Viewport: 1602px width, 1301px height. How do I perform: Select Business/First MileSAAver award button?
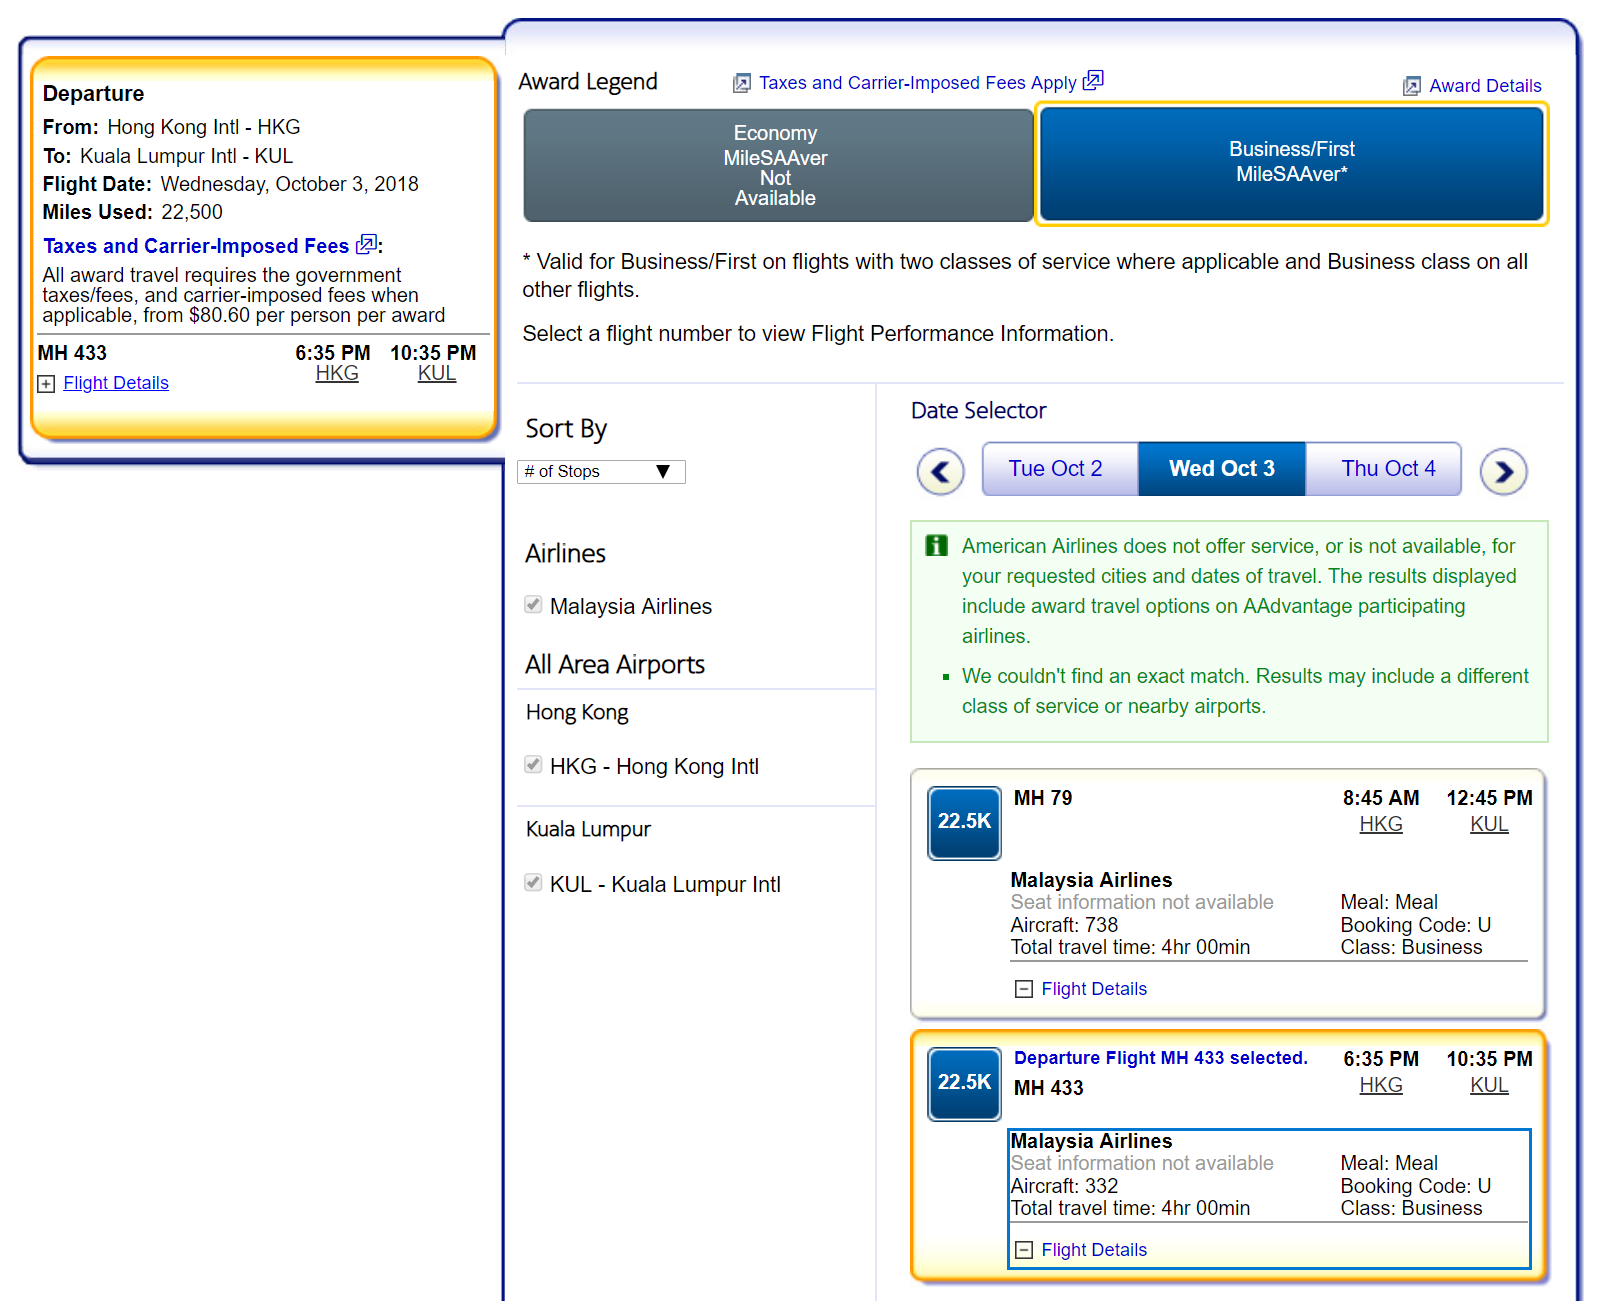1291,163
